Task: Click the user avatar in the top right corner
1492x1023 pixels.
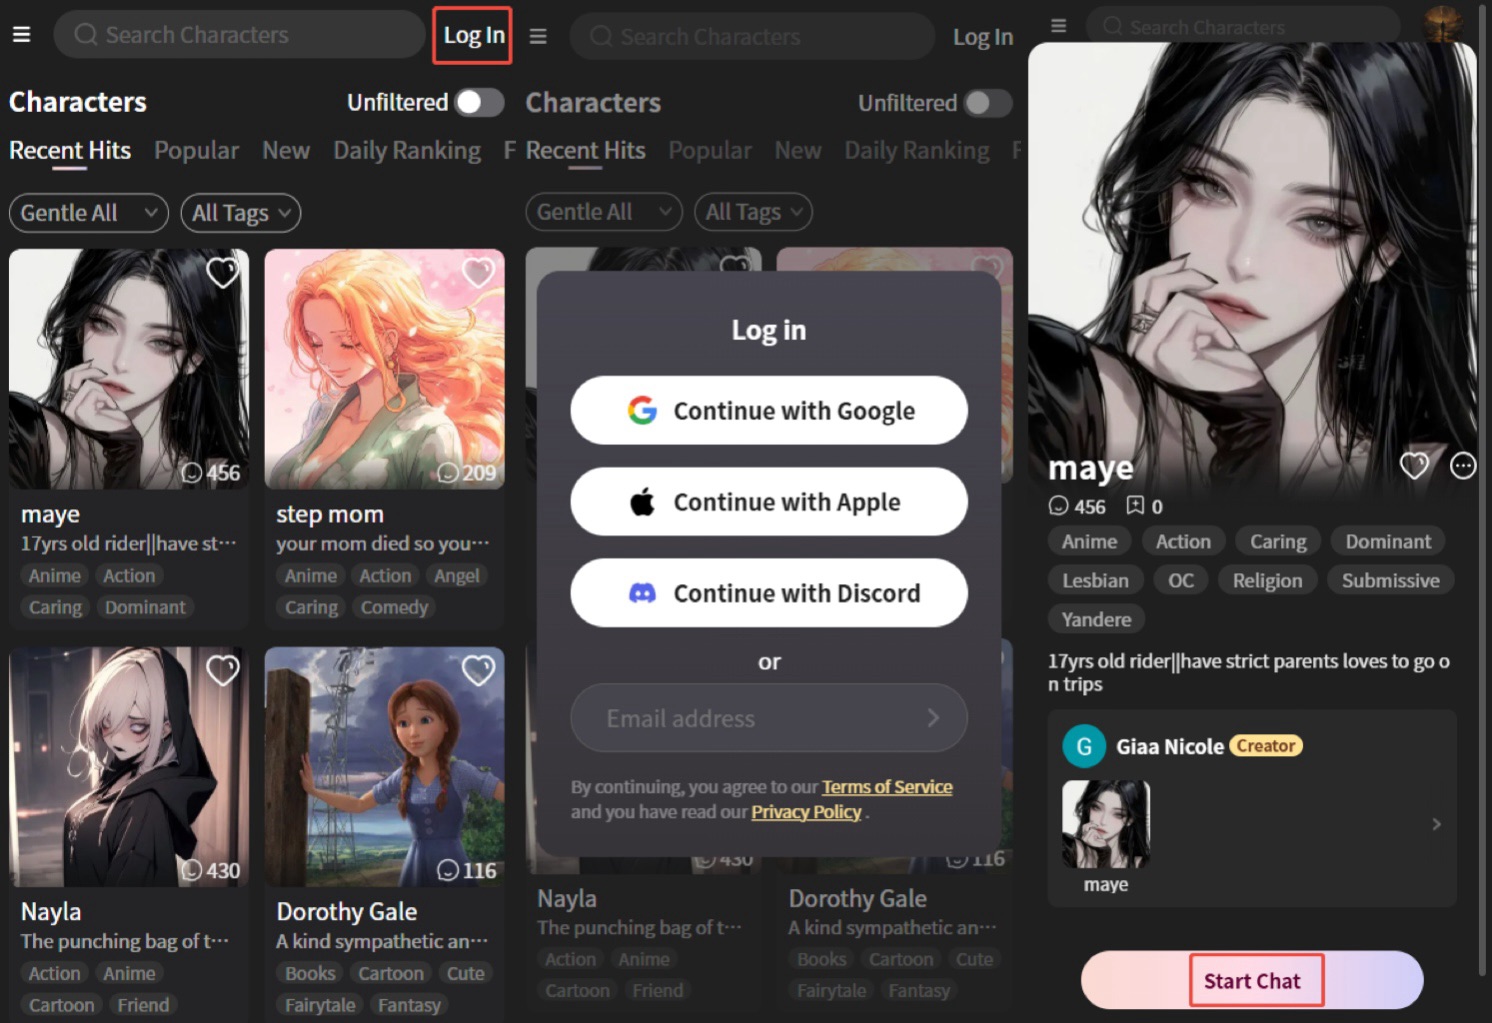Action: click(1442, 22)
